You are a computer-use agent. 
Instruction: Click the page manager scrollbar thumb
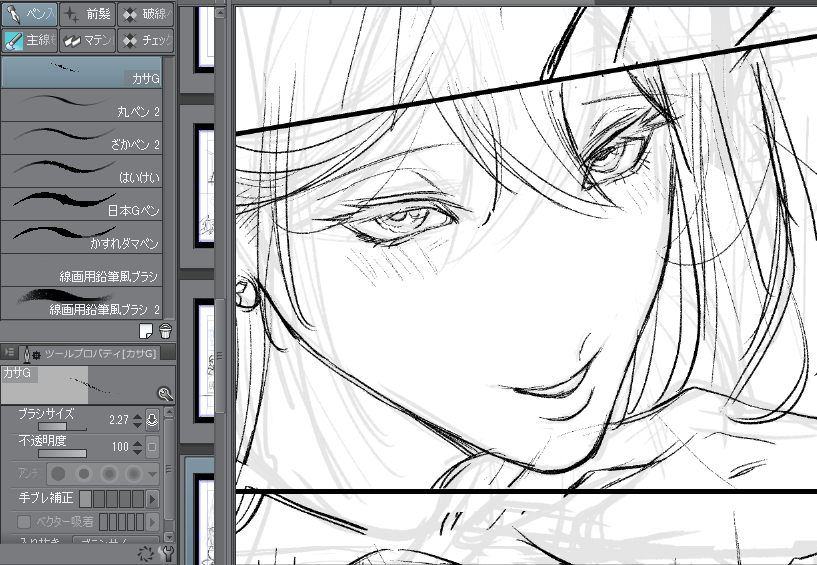pos(220,355)
